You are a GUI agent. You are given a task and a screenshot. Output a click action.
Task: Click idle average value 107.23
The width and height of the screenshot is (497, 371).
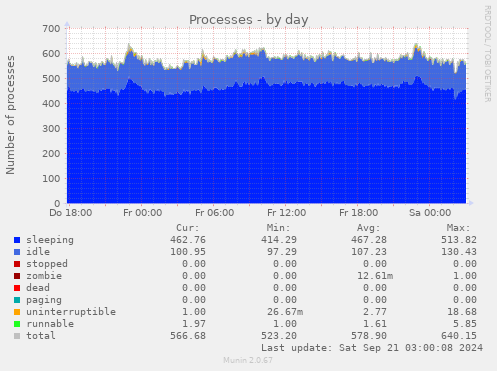click(x=369, y=252)
